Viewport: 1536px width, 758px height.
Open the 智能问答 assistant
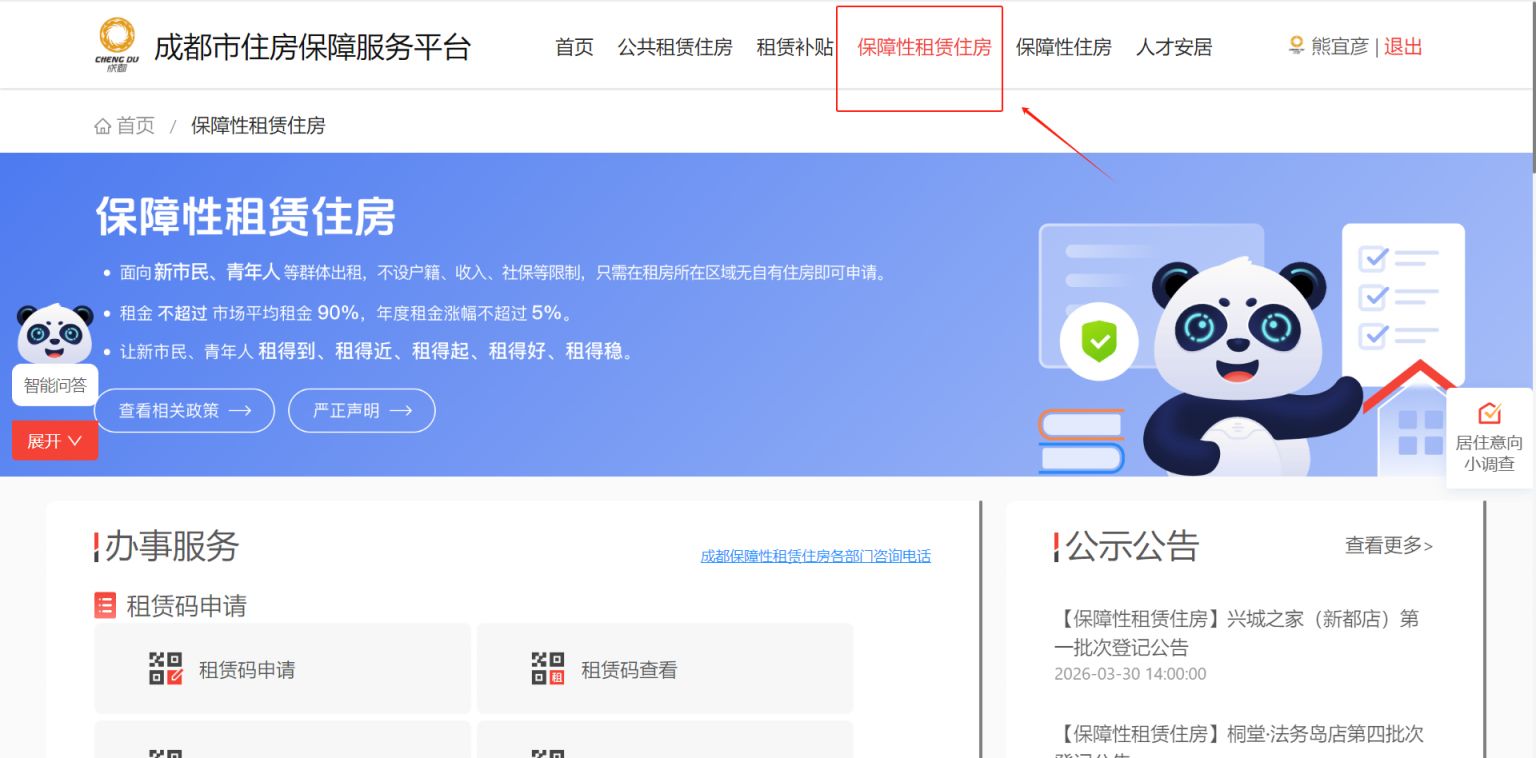coord(55,385)
